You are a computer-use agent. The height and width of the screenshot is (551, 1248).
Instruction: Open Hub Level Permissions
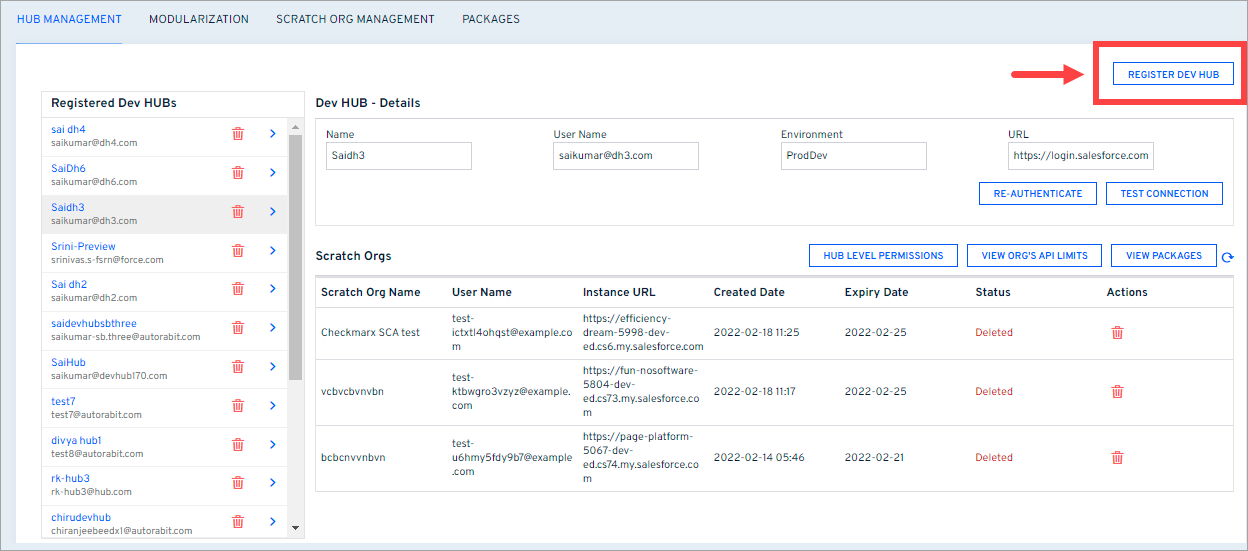[x=883, y=256]
